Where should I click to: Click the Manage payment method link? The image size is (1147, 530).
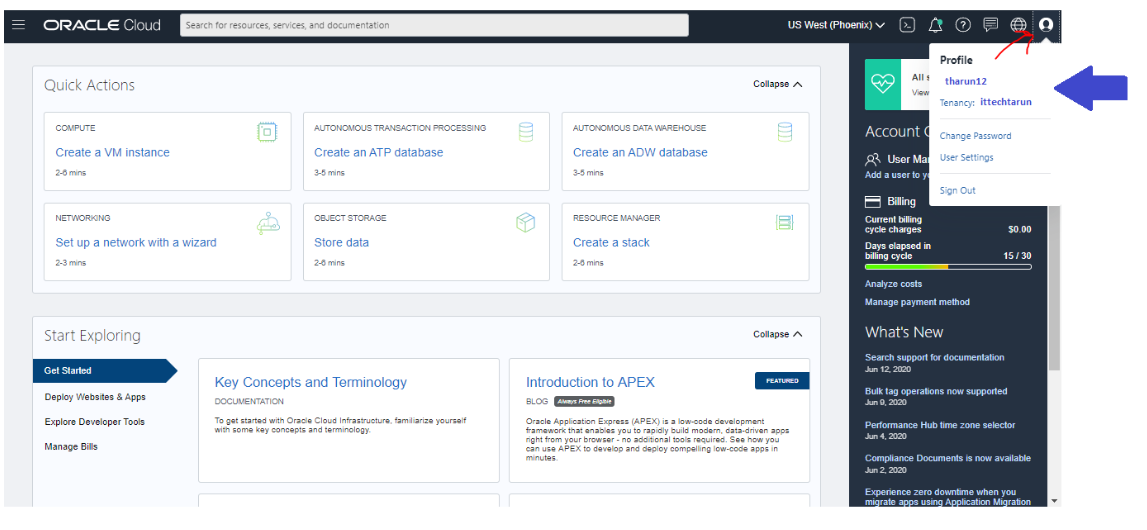tap(917, 302)
